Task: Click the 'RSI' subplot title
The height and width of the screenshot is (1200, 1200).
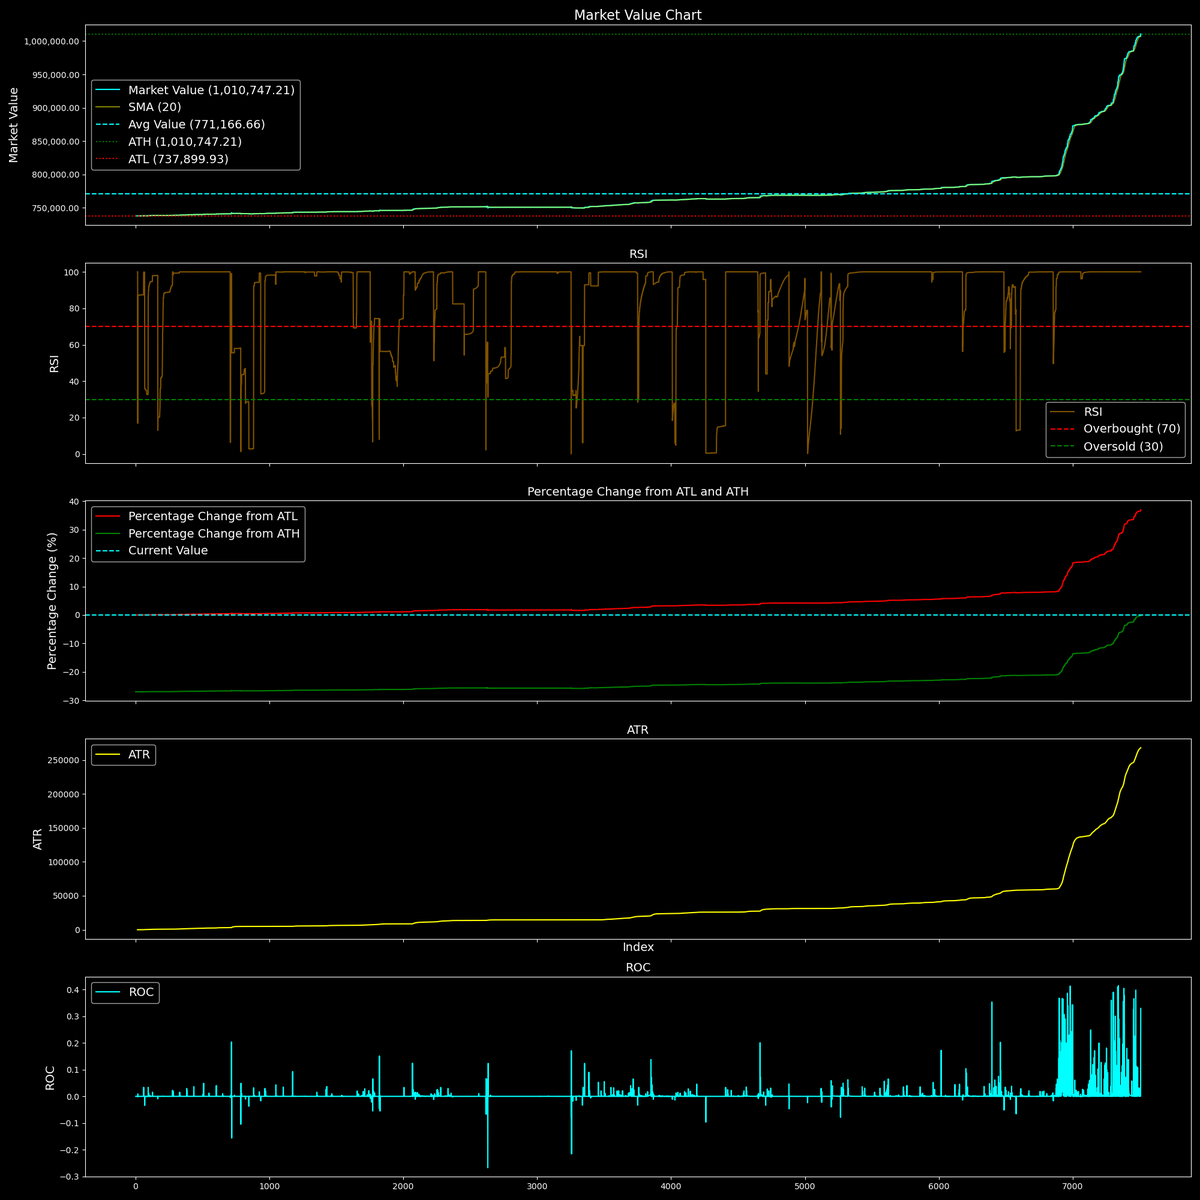Action: pyautogui.click(x=638, y=254)
